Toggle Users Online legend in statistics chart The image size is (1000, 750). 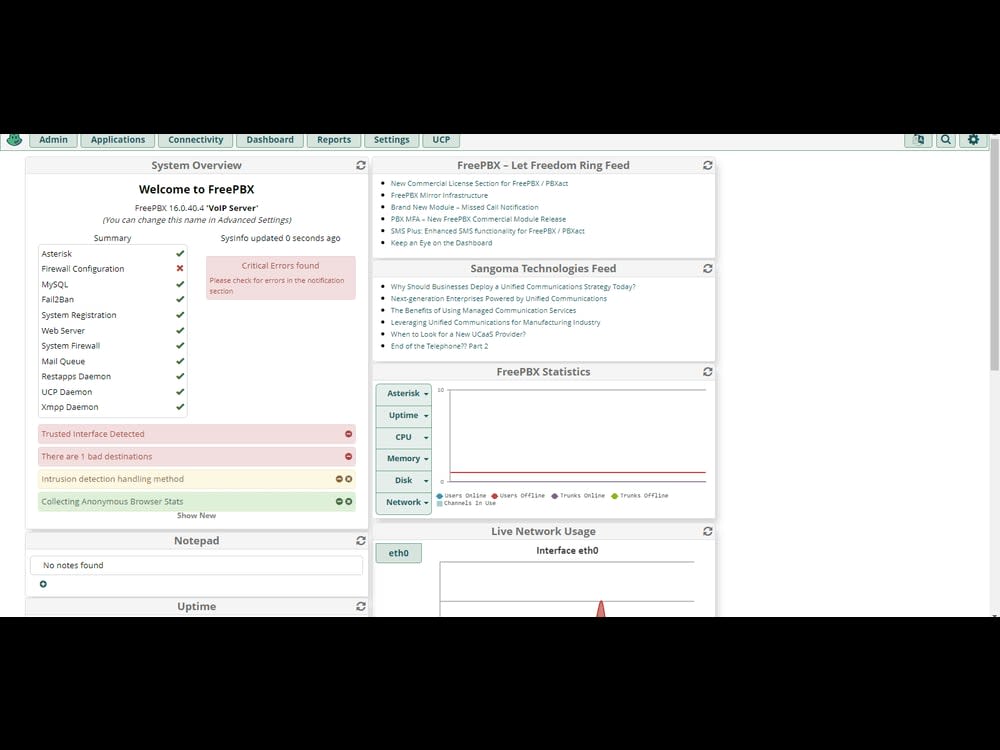(461, 496)
